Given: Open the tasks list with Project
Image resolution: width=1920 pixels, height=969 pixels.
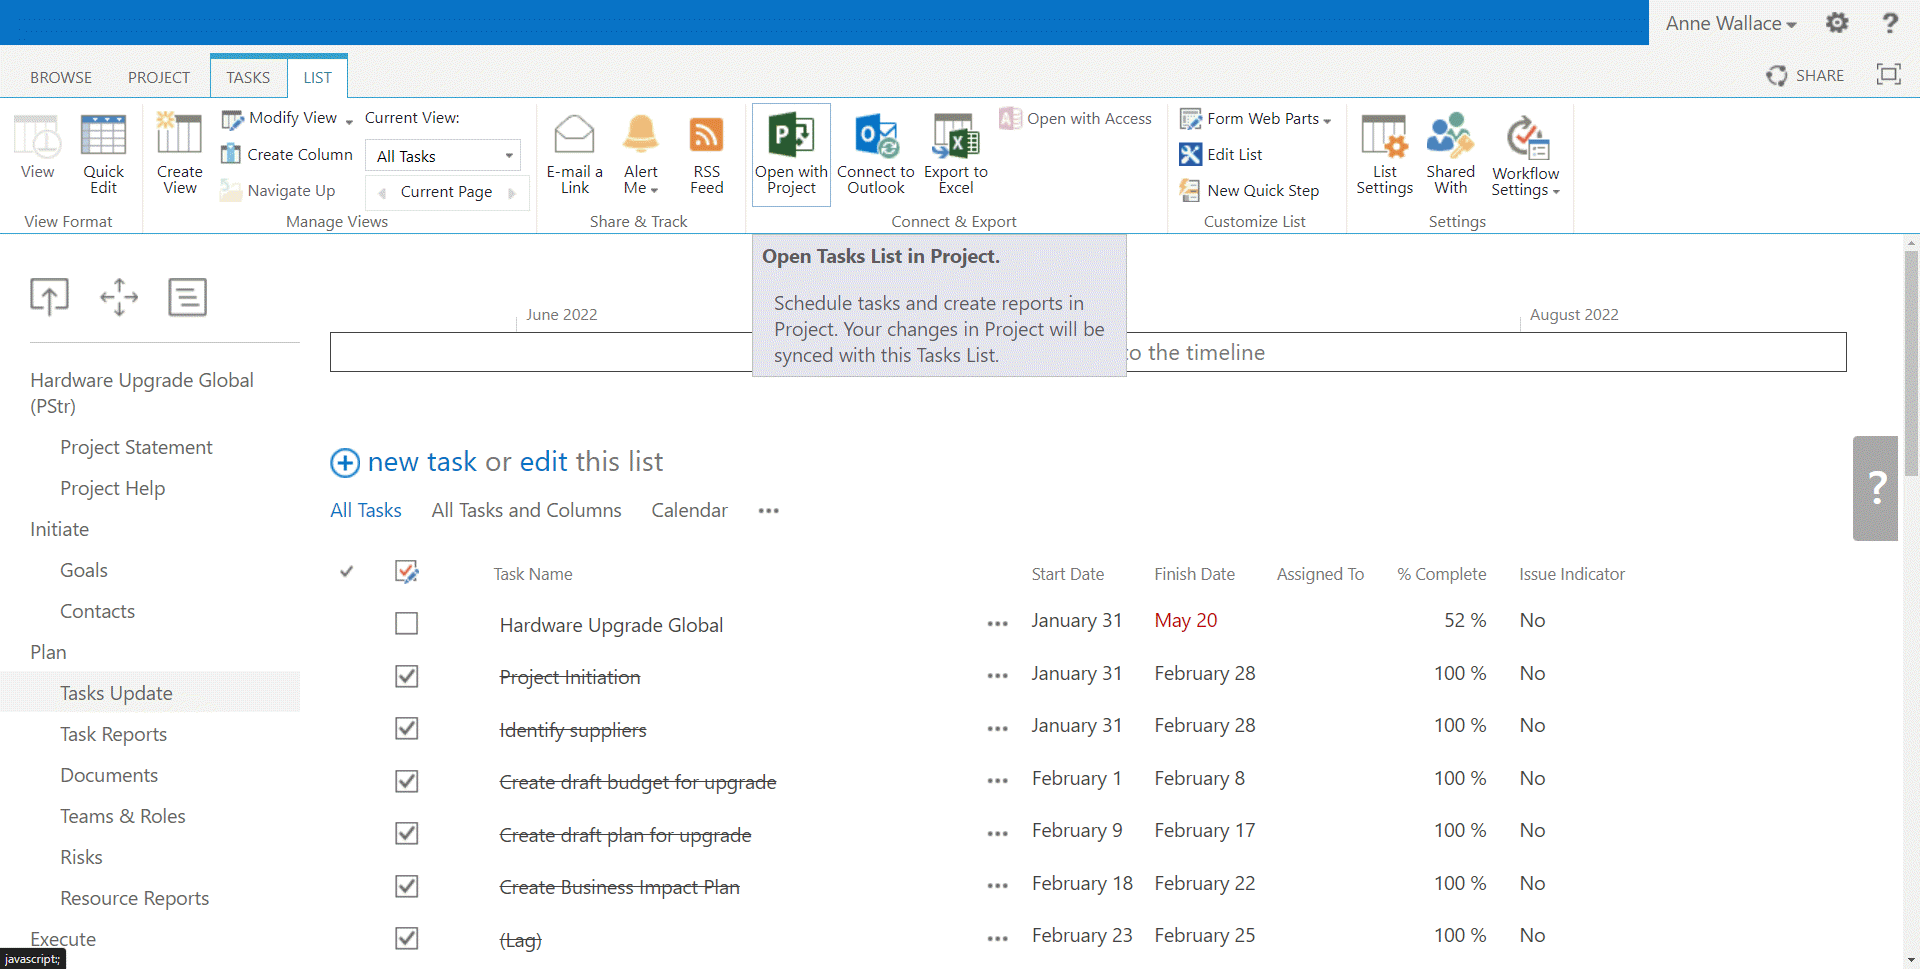Looking at the screenshot, I should (x=790, y=155).
